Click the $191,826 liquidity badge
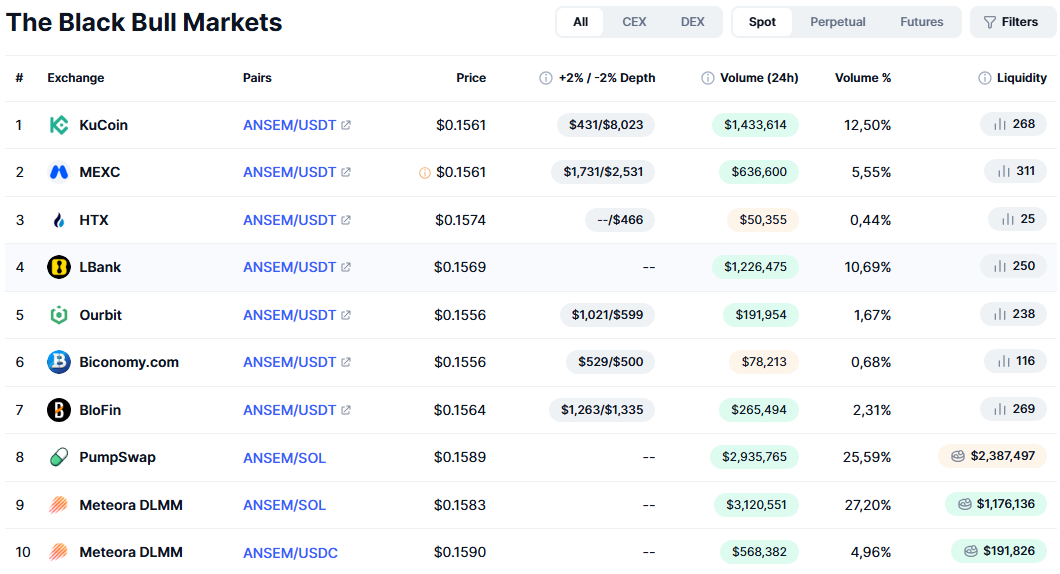The width and height of the screenshot is (1060, 574). coord(999,551)
